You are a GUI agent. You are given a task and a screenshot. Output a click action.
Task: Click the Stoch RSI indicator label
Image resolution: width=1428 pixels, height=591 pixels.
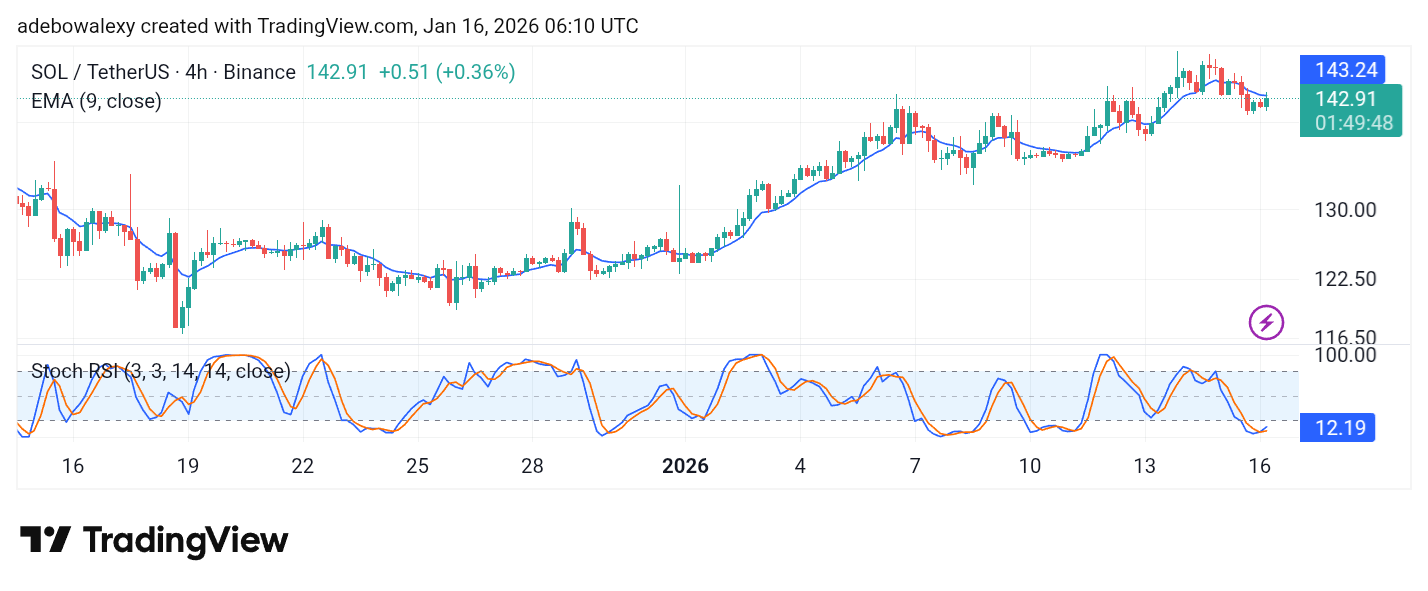[161, 372]
